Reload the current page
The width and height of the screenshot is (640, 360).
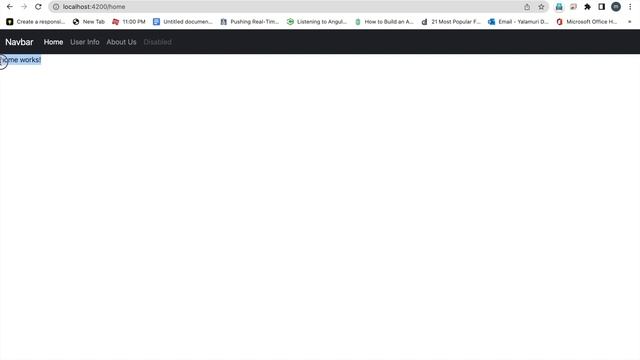38,7
